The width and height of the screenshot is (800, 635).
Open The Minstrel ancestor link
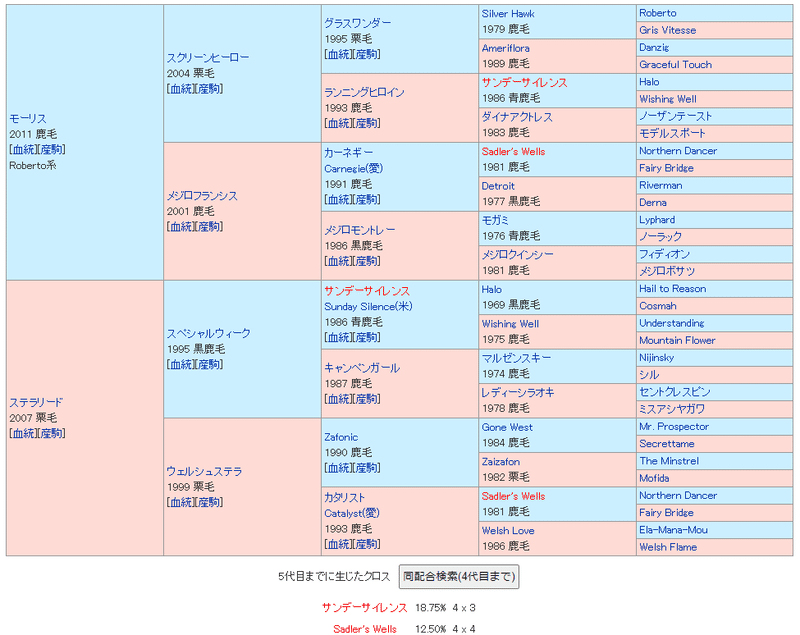[669, 461]
